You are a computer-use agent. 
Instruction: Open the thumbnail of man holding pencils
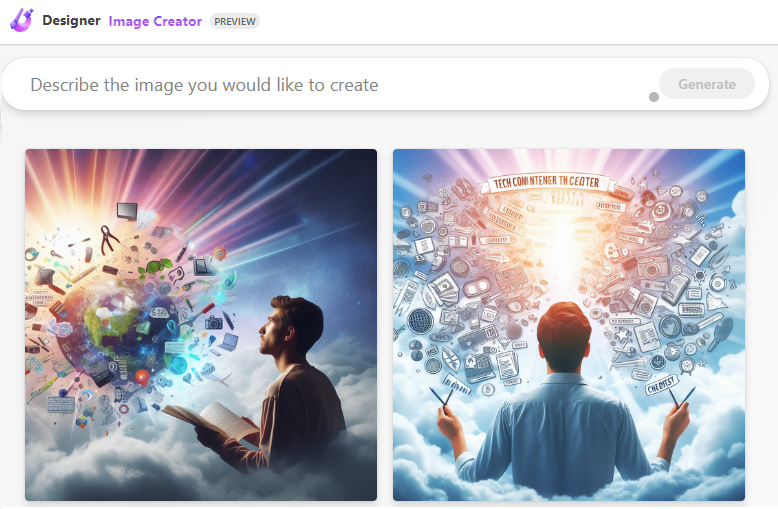click(x=569, y=324)
